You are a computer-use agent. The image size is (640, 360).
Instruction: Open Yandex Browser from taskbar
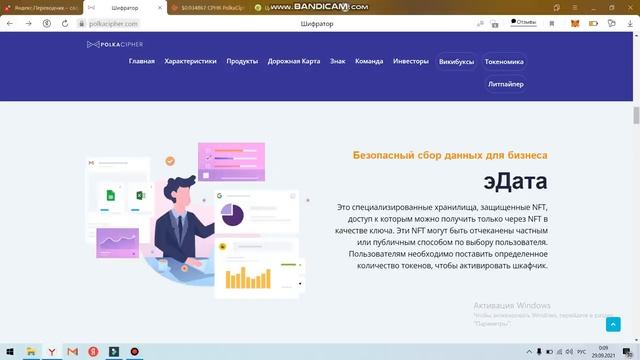point(52,351)
